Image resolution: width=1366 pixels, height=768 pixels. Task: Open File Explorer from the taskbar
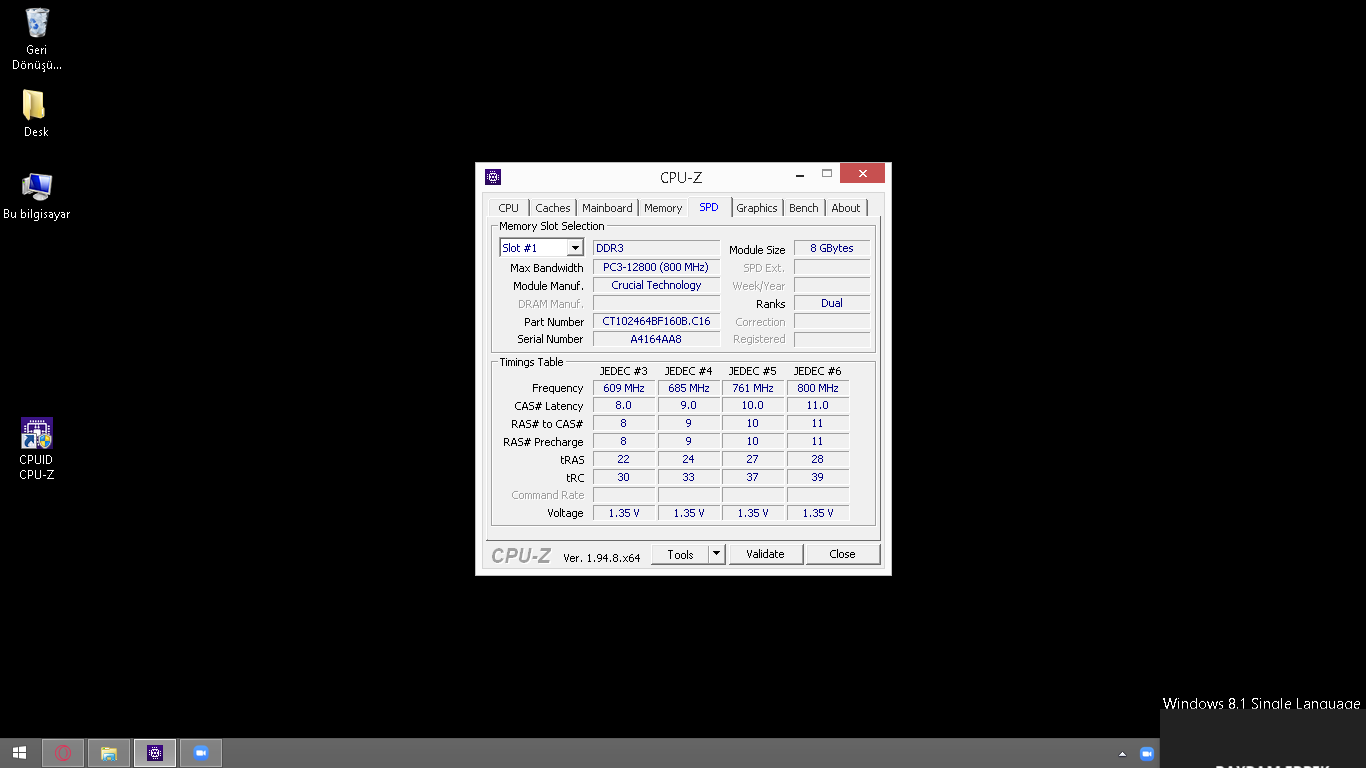point(109,753)
